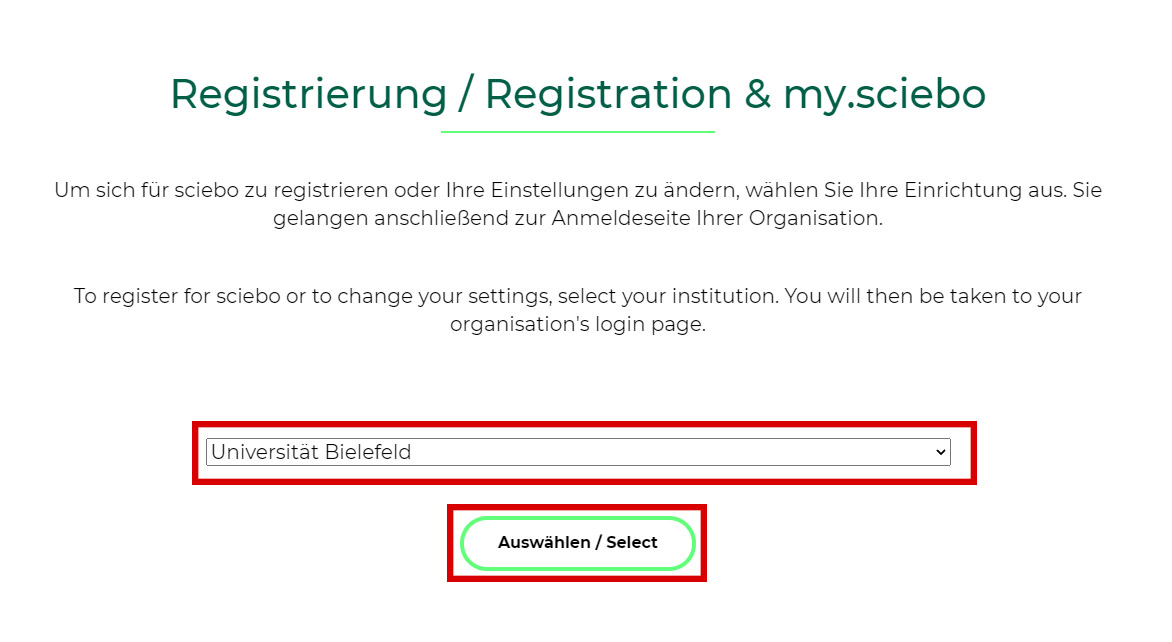Viewport: 1172px width, 642px height.
Task: Click "my.sciebo" in the page heading
Action: point(884,94)
